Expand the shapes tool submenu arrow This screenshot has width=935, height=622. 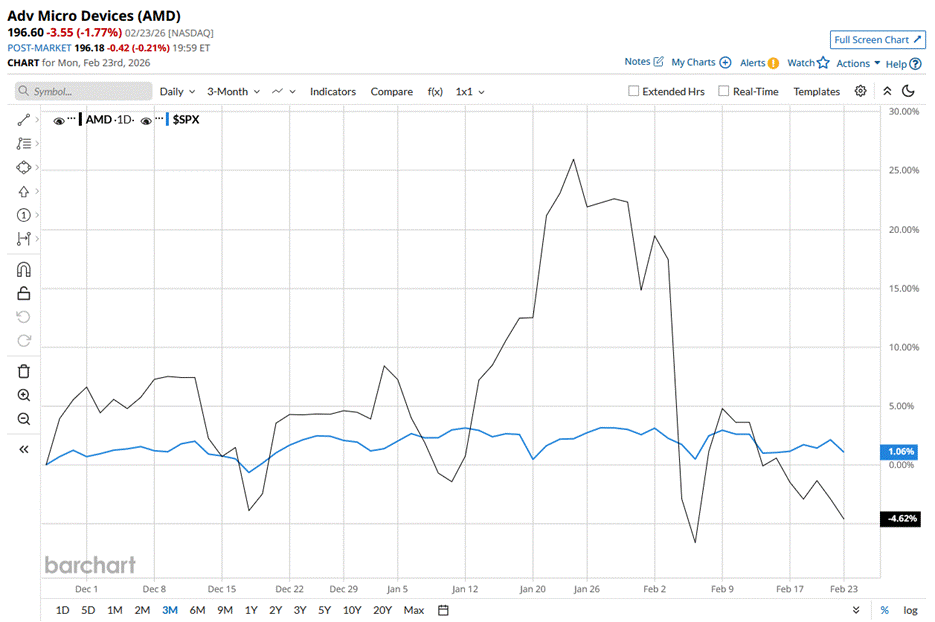tap(37, 168)
